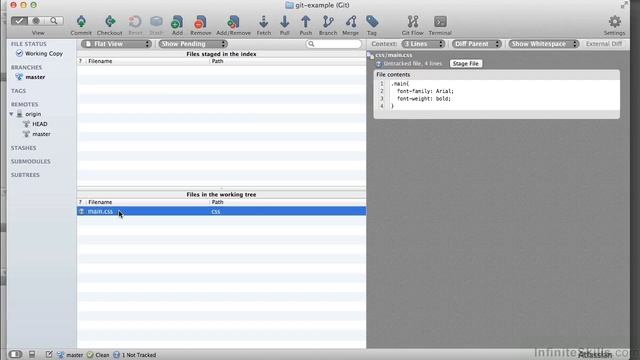This screenshot has width=640, height=360.
Task: Click the Merge toolbar icon
Action: [351, 22]
